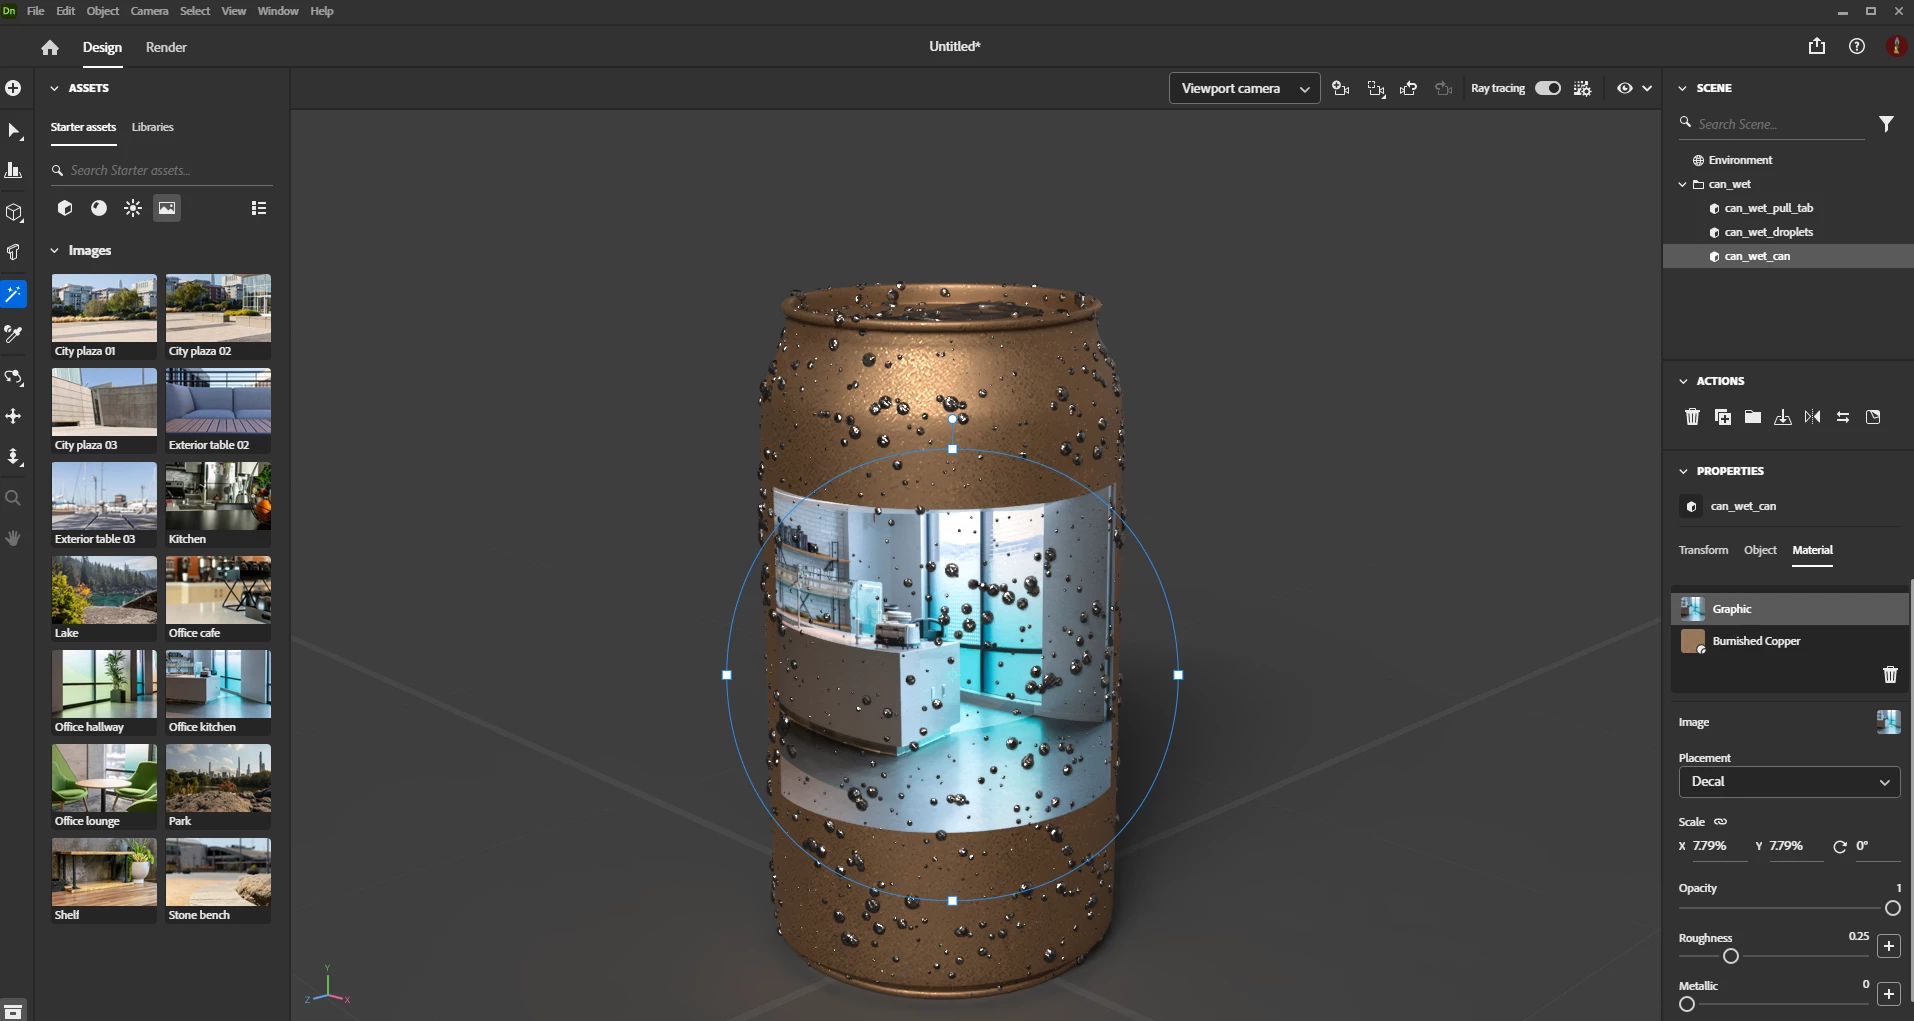Viewport: 1914px width, 1021px height.
Task: Collapse the ASSETS panel
Action: (55, 88)
